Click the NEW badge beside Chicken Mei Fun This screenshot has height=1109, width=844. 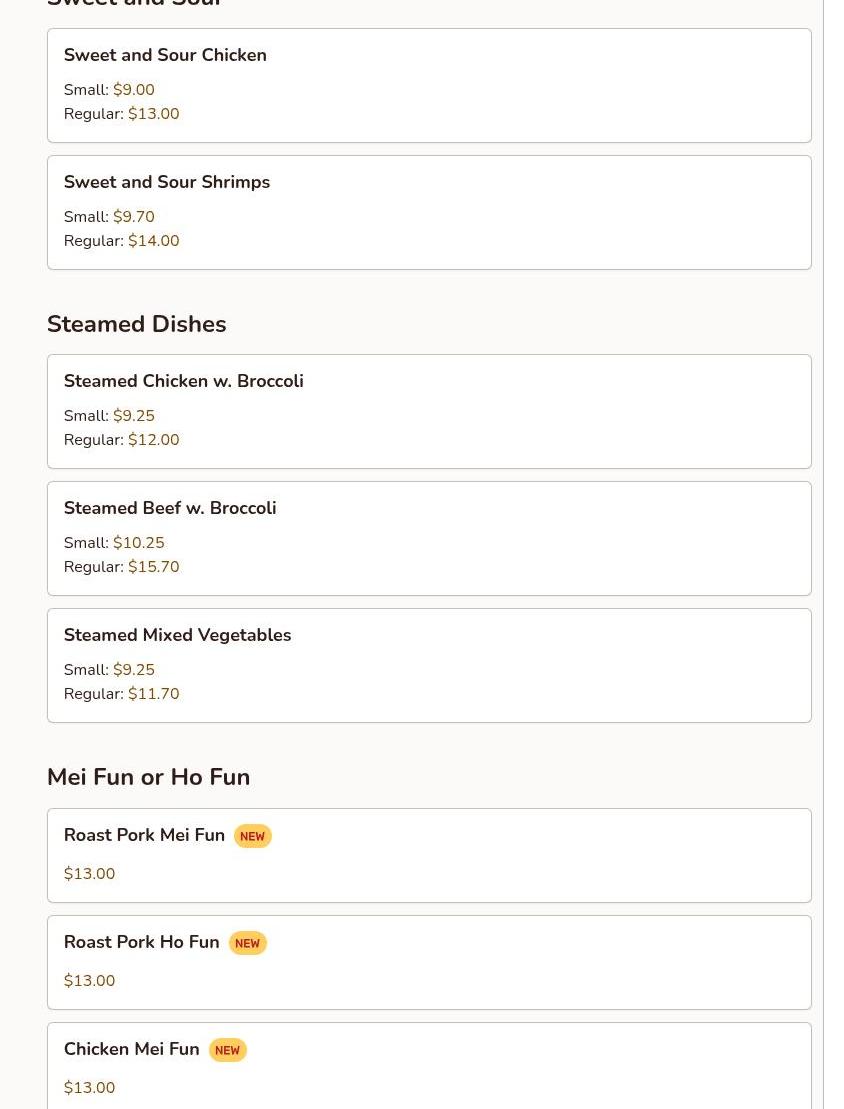click(x=227, y=1050)
